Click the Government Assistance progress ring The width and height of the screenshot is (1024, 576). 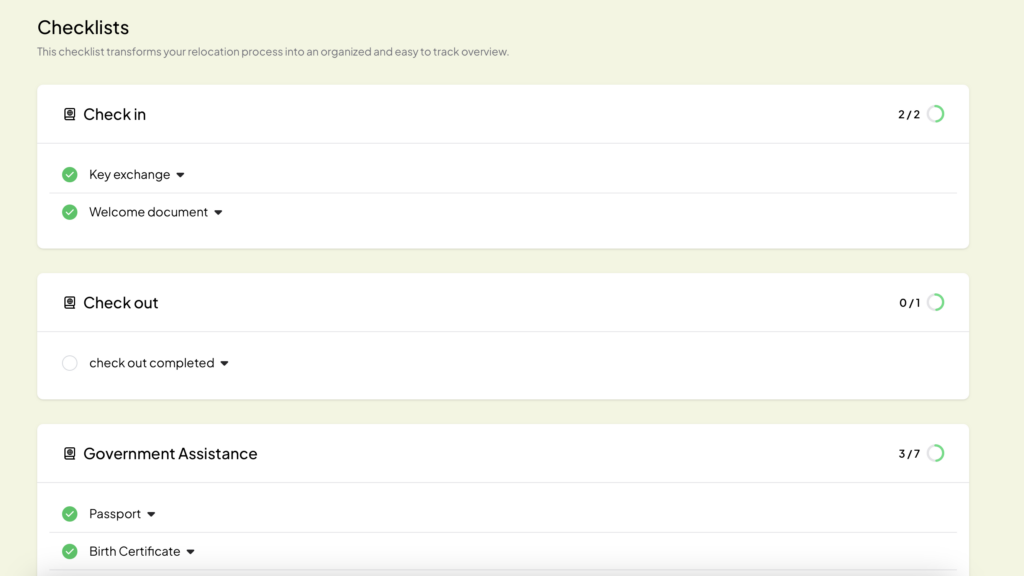936,453
